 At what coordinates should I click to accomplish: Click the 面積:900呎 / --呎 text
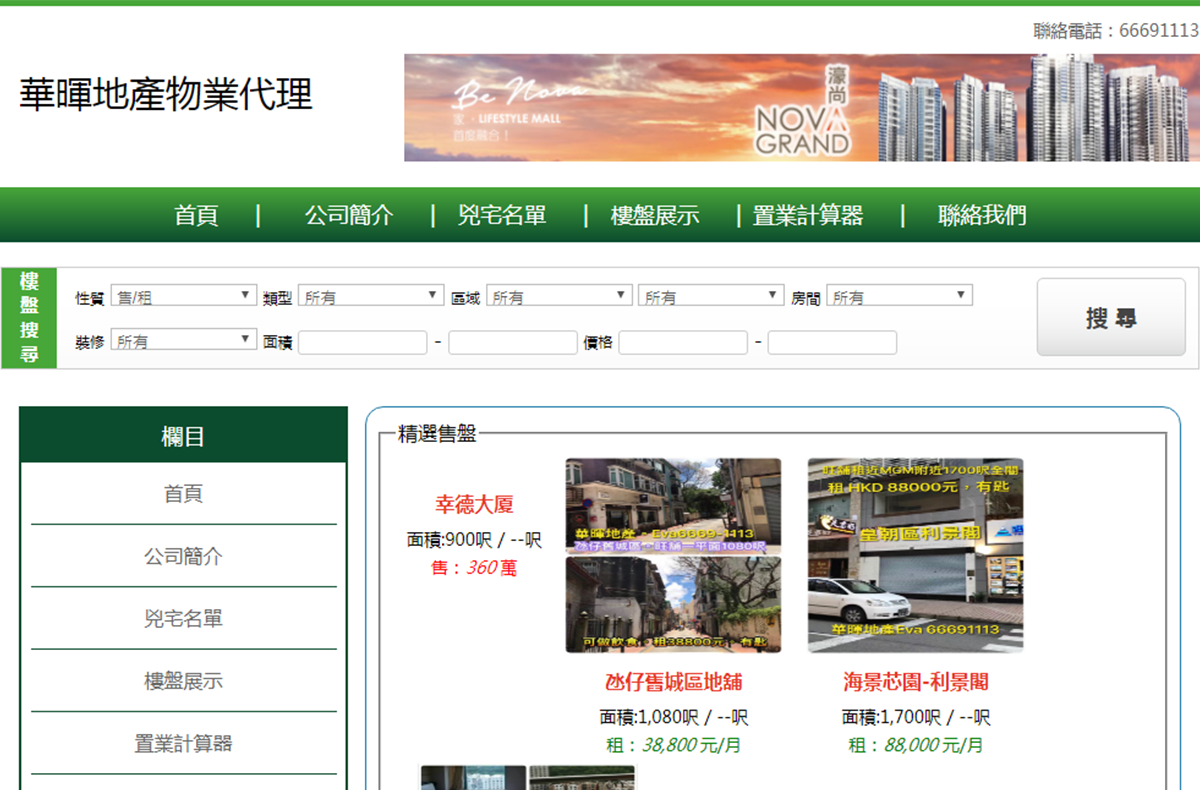click(x=474, y=540)
